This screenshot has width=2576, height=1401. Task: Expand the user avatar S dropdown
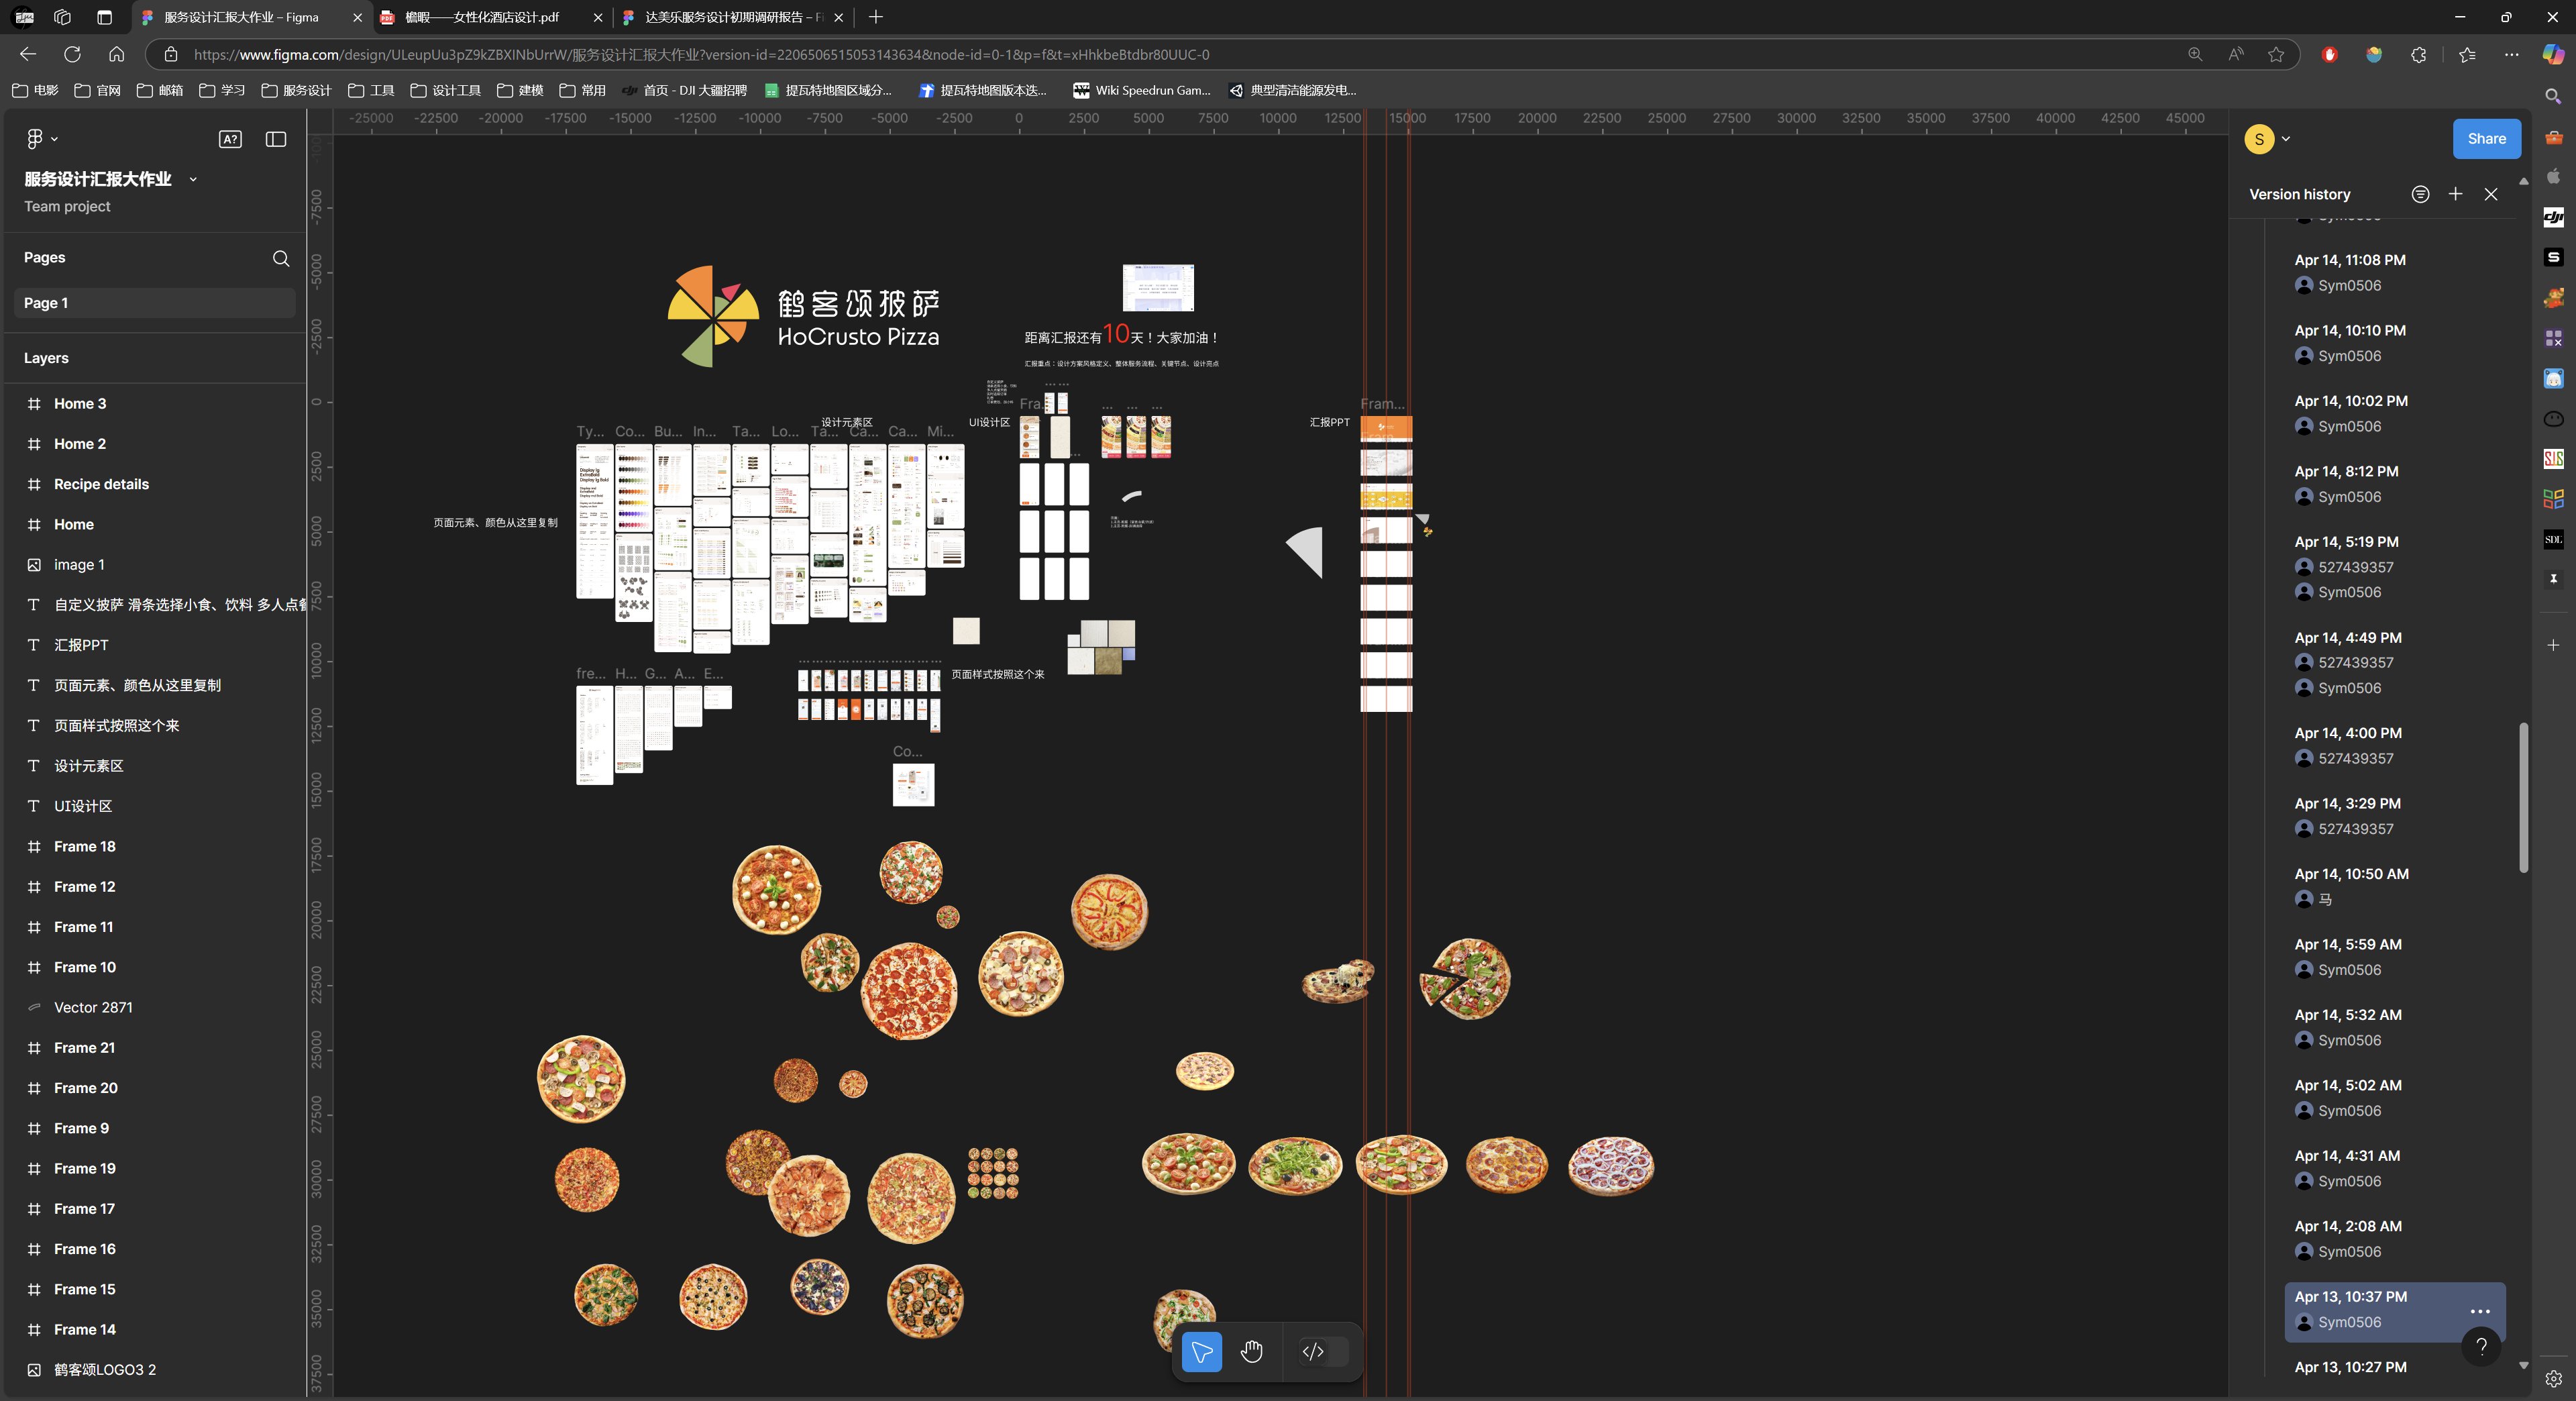2286,139
